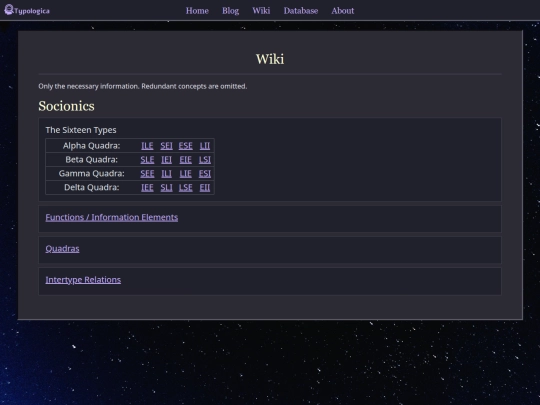Click the Typologica site name text
Image resolution: width=540 pixels, height=405 pixels.
coord(32,11)
